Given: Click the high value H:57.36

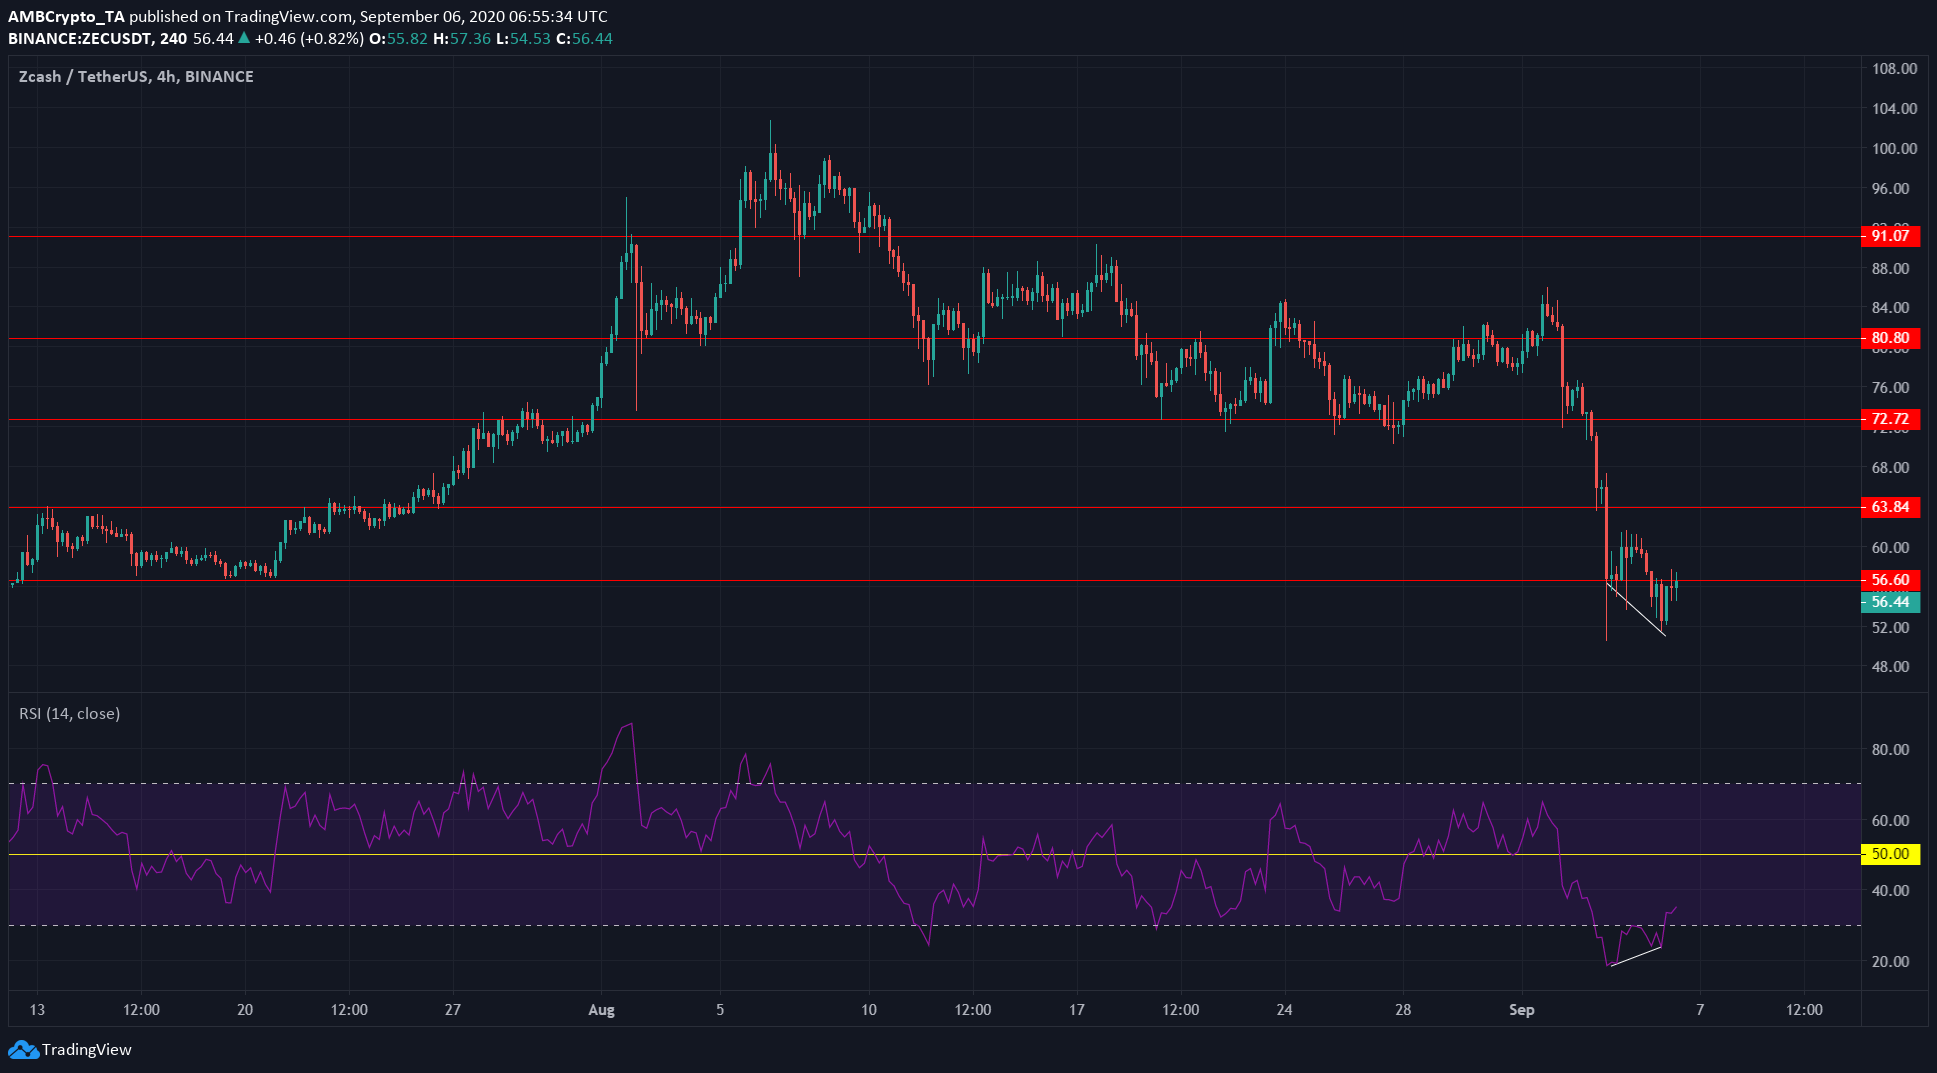Looking at the screenshot, I should point(462,39).
